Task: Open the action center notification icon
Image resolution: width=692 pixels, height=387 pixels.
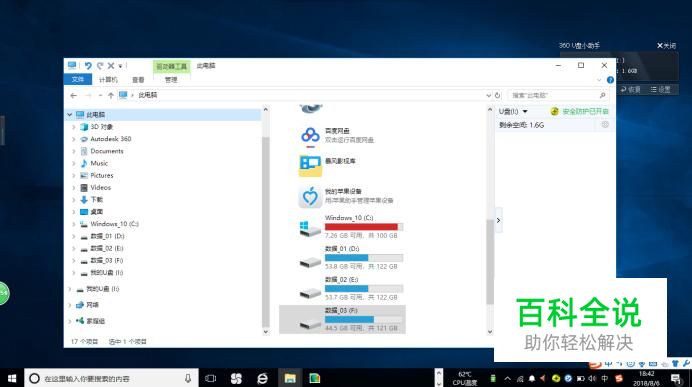Action: [675, 379]
